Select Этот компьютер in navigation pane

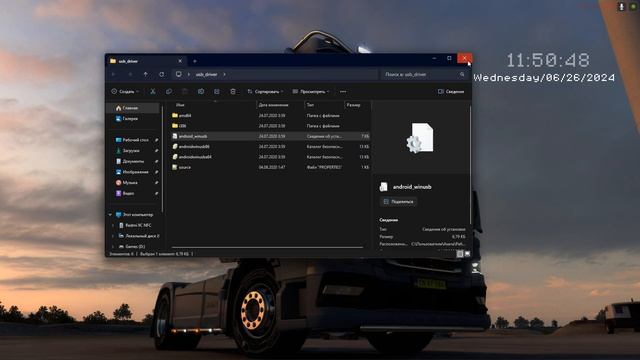134,214
